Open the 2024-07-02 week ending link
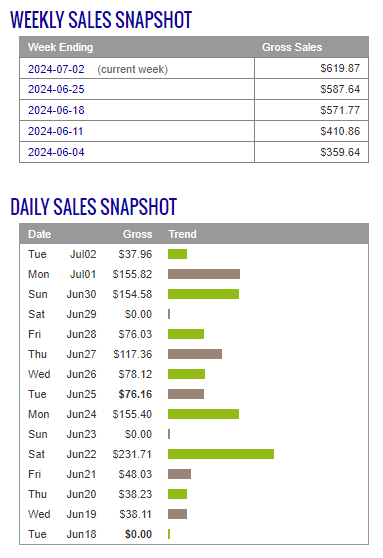This screenshot has width=383, height=558. click(x=56, y=69)
